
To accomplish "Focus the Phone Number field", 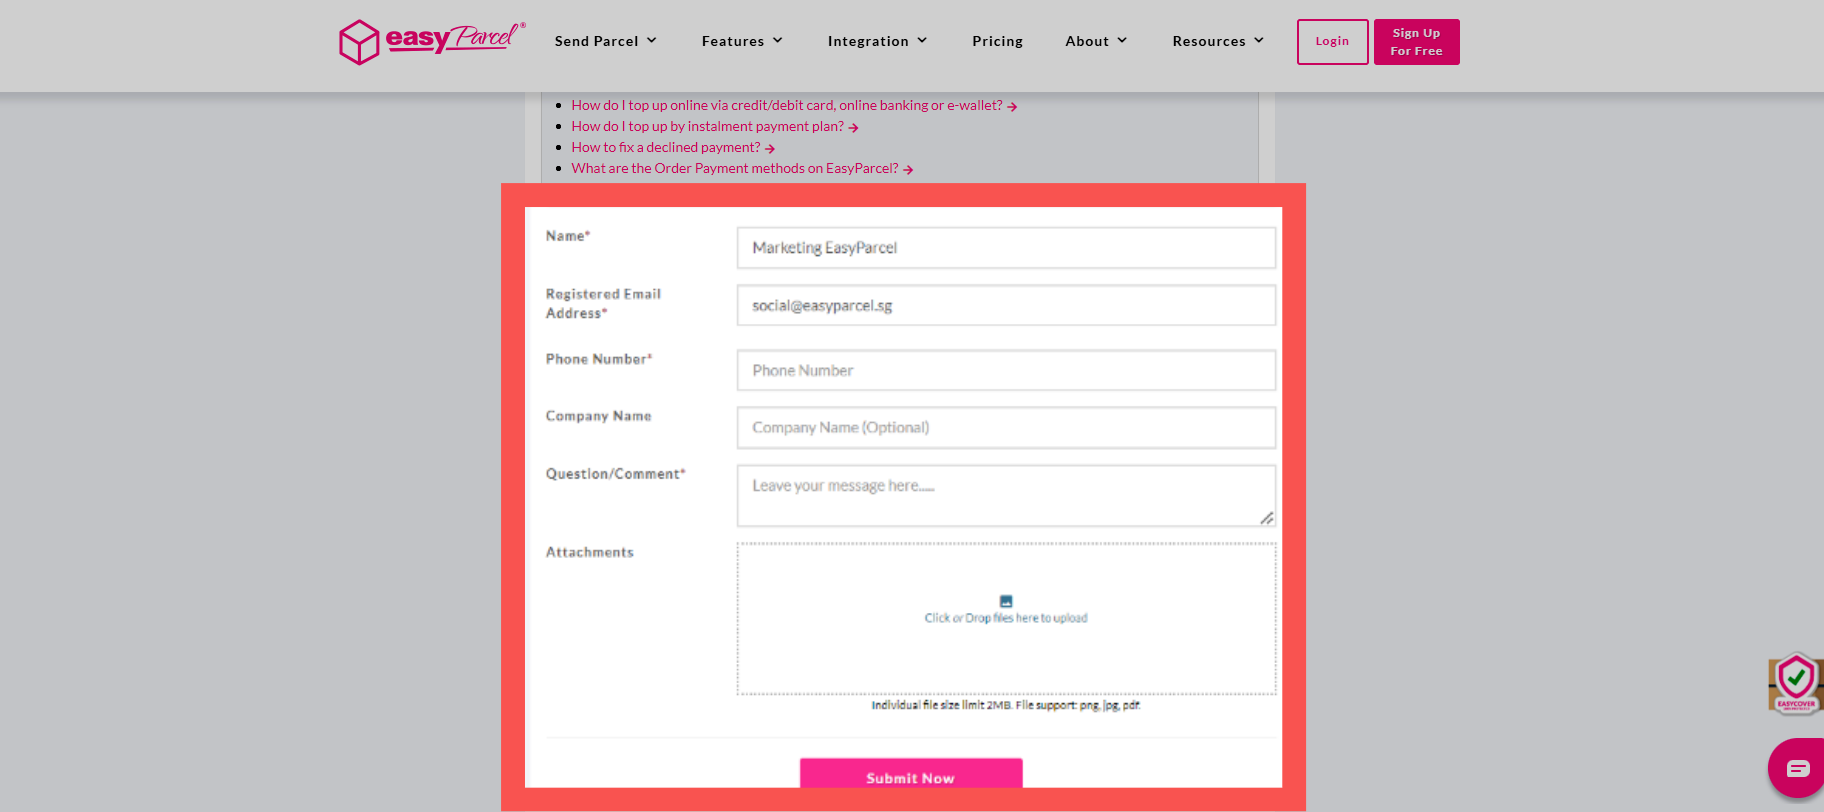I will (1006, 370).
